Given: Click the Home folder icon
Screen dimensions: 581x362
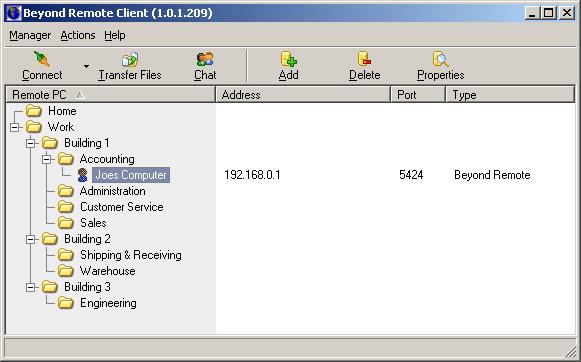Looking at the screenshot, I should pos(34,111).
